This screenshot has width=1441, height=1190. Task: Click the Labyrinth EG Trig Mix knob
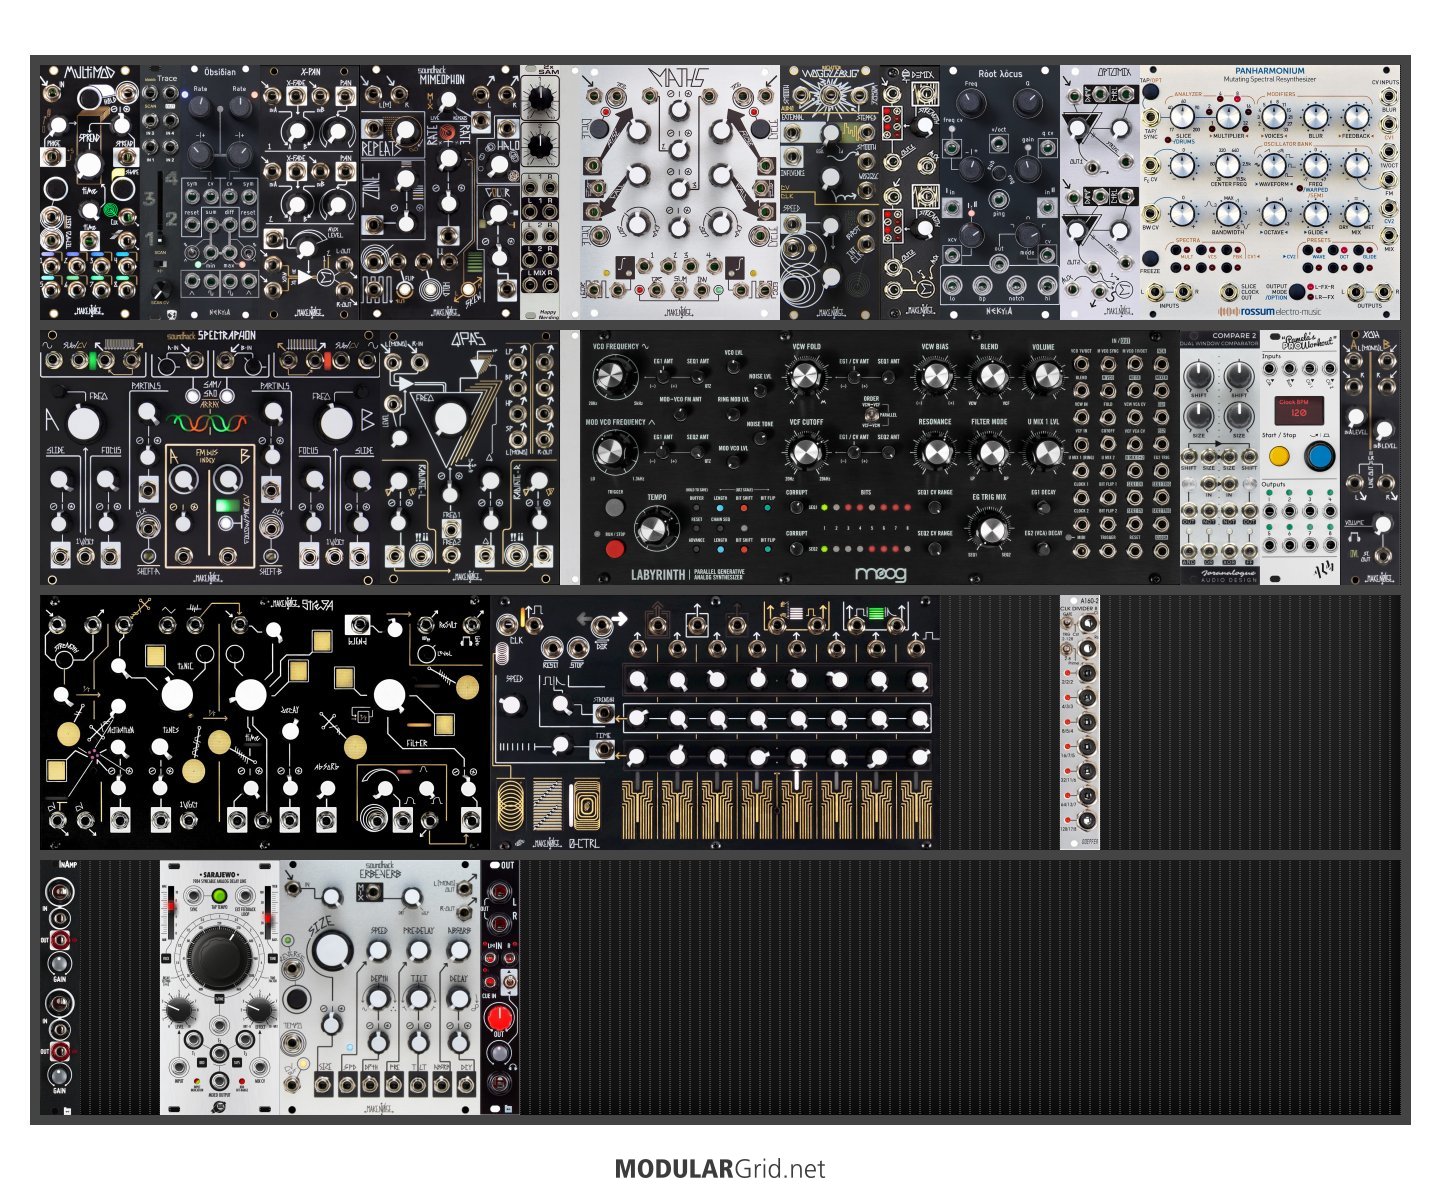tap(990, 529)
